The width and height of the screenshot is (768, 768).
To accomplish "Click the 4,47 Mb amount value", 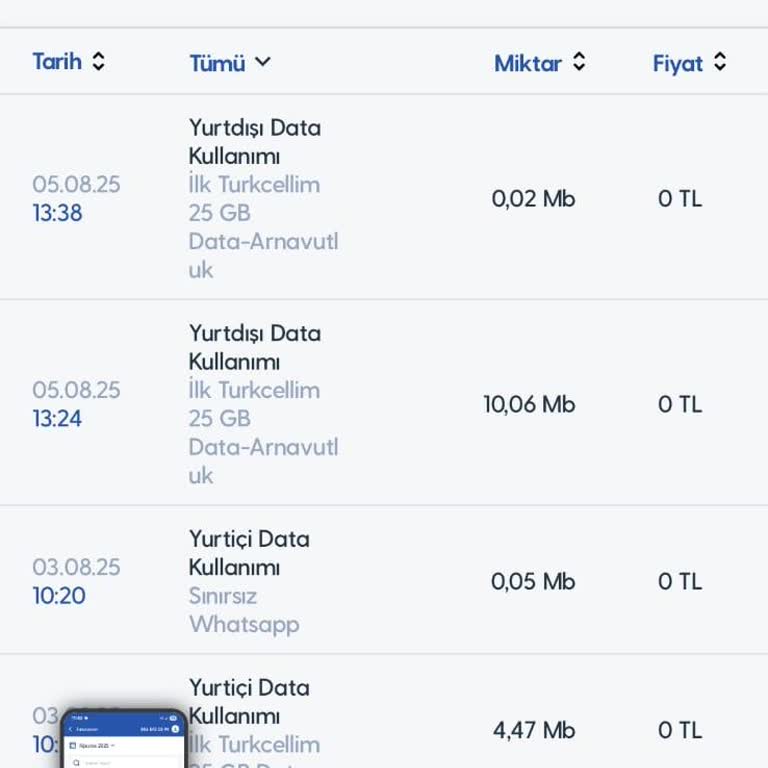I will [533, 730].
